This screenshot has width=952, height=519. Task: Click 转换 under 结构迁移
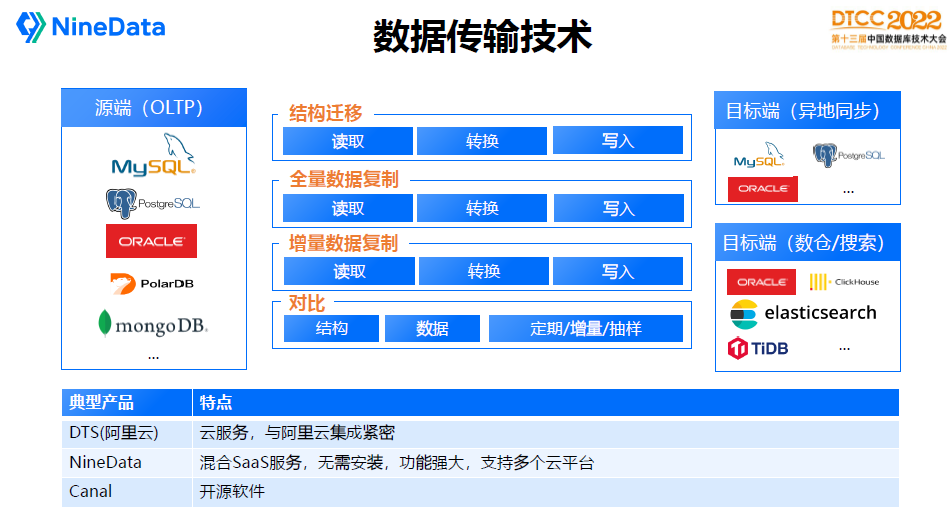(482, 141)
